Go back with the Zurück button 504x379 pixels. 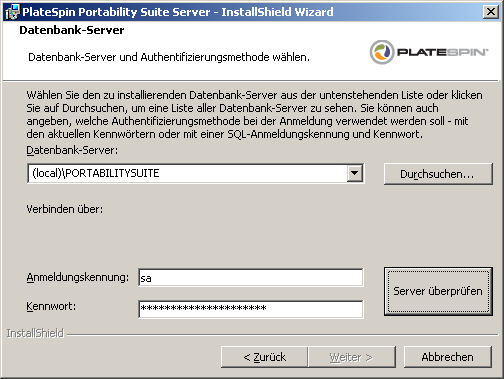tap(264, 357)
